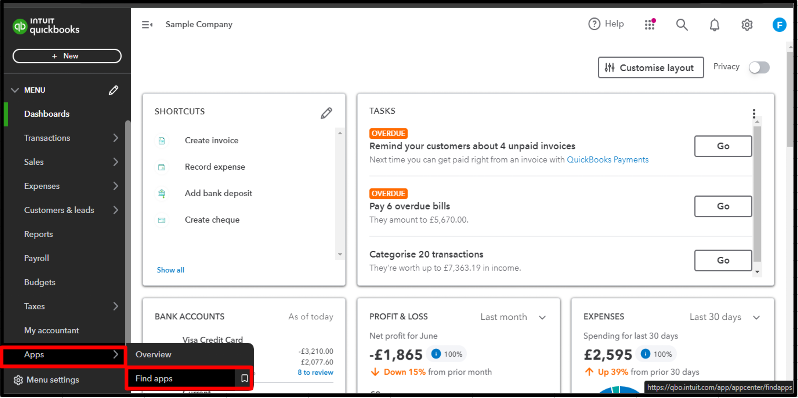
Task: Bookmark Find apps with the bookmark icon
Action: coord(244,379)
